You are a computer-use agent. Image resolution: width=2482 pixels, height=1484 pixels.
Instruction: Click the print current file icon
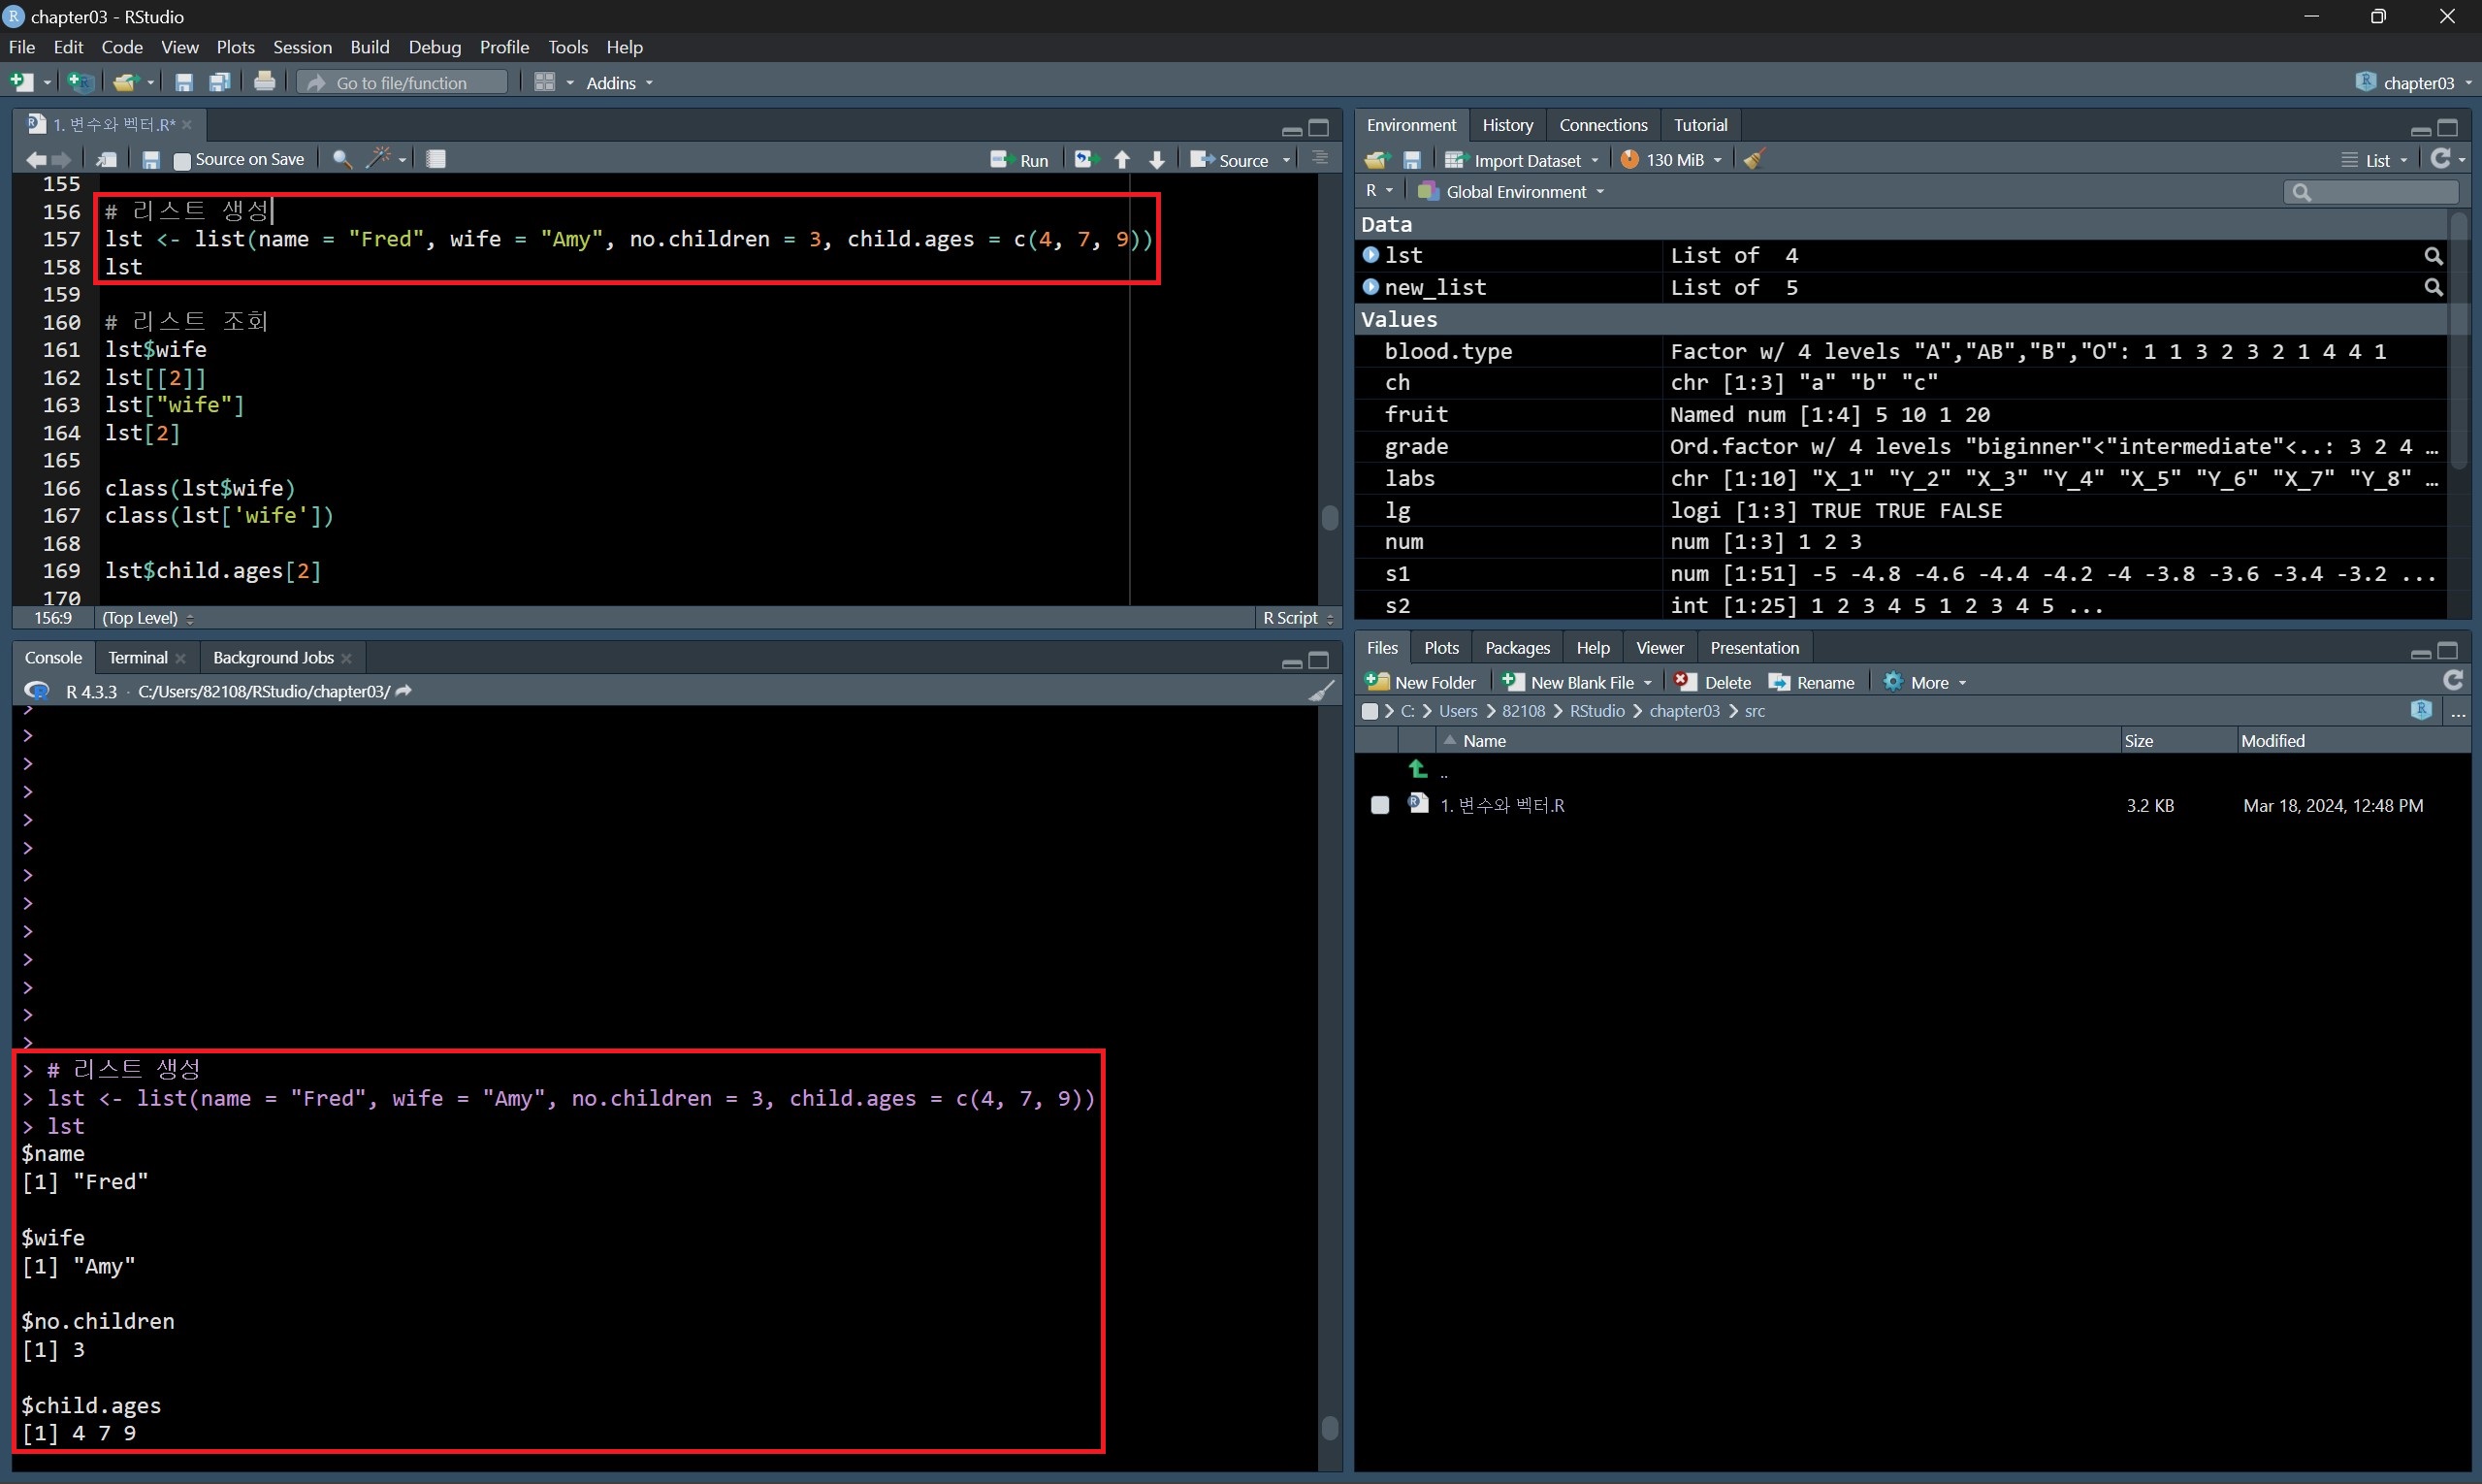(264, 83)
